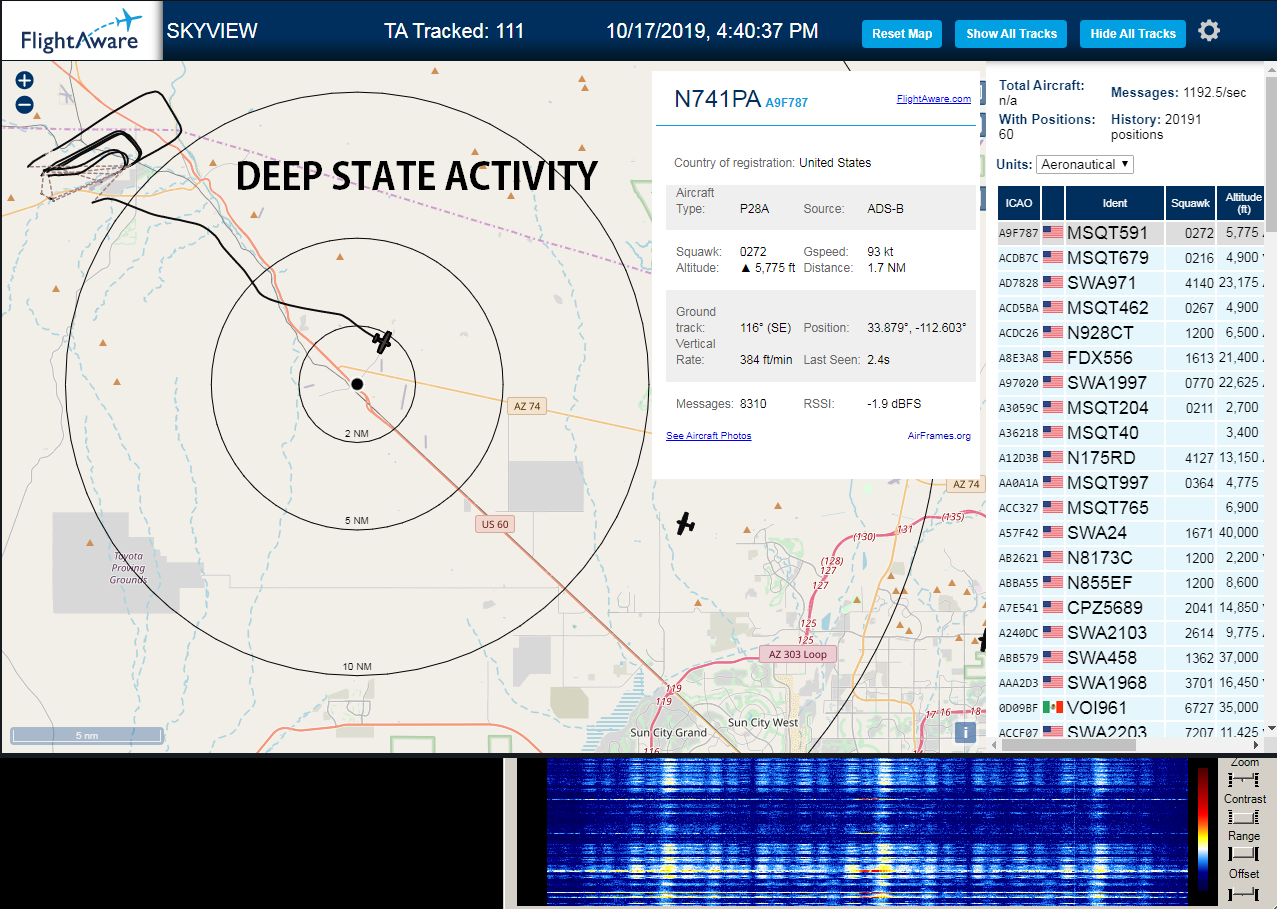Click the US flag in N175RD row
This screenshot has height=909, width=1277.
pyautogui.click(x=1053, y=457)
